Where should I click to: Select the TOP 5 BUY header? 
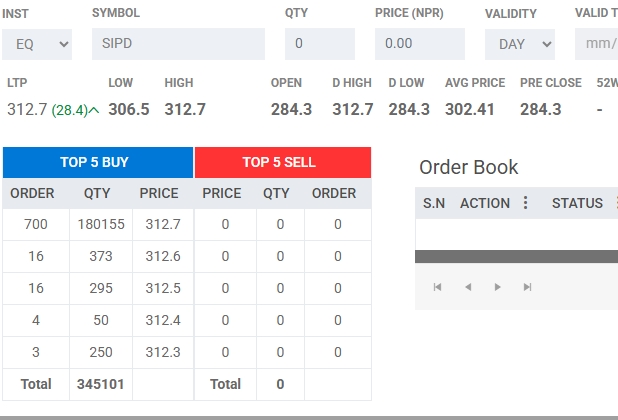point(98,162)
